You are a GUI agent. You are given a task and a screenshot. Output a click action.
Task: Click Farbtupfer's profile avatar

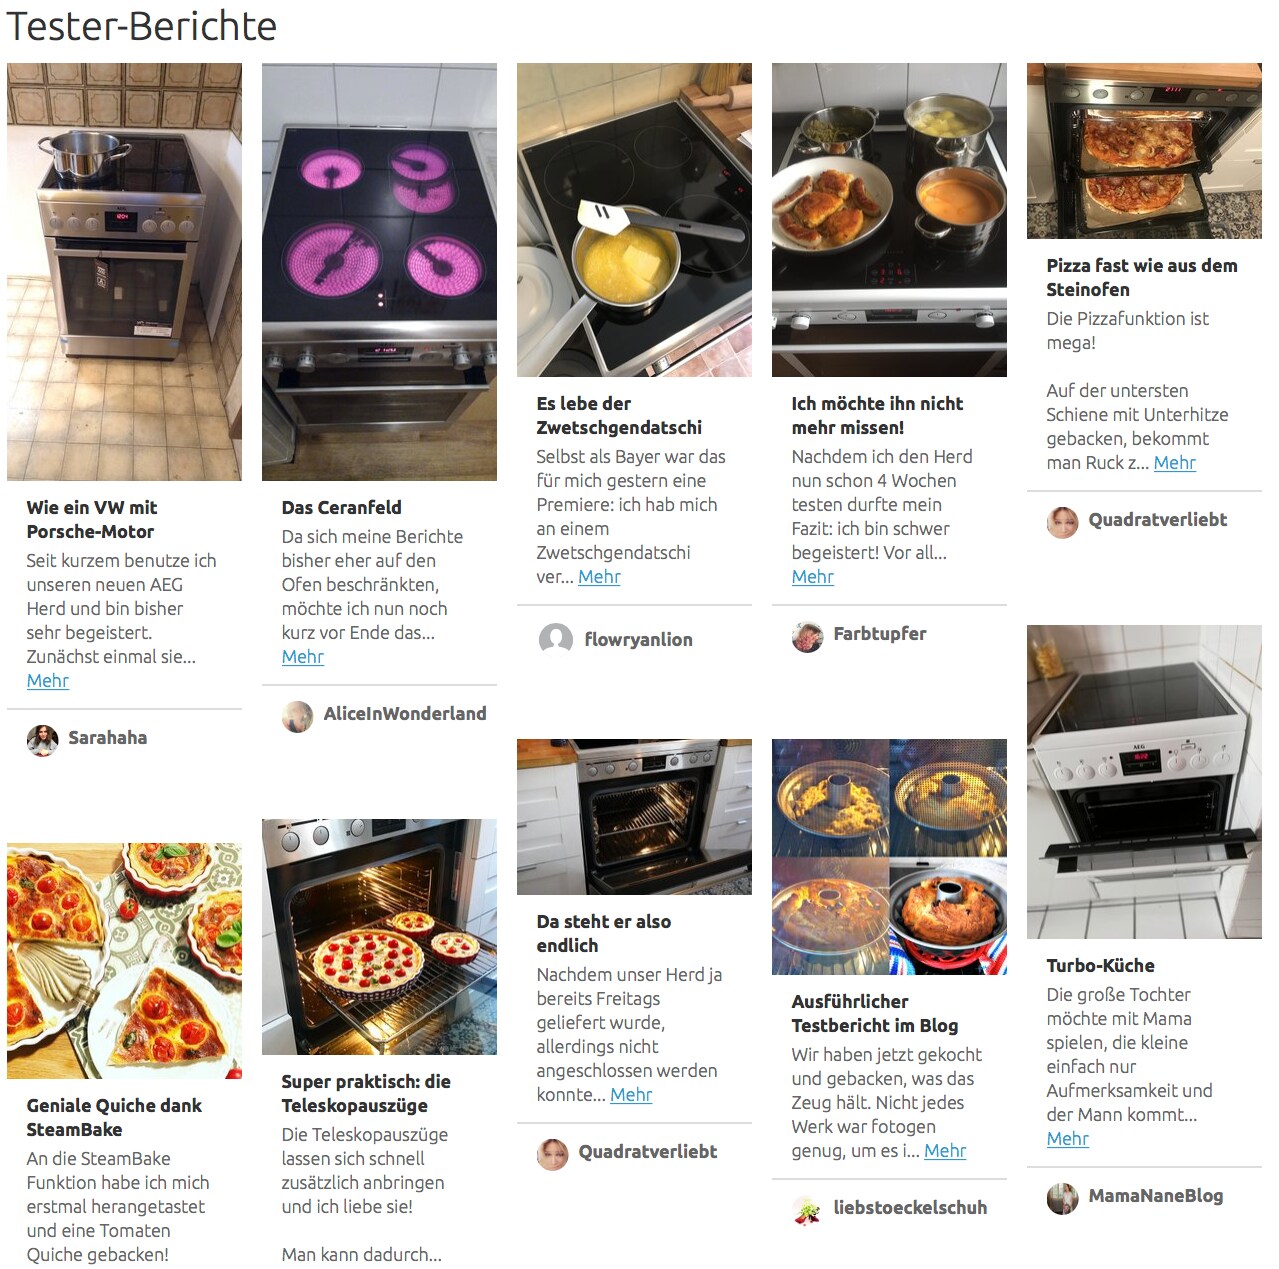807,635
